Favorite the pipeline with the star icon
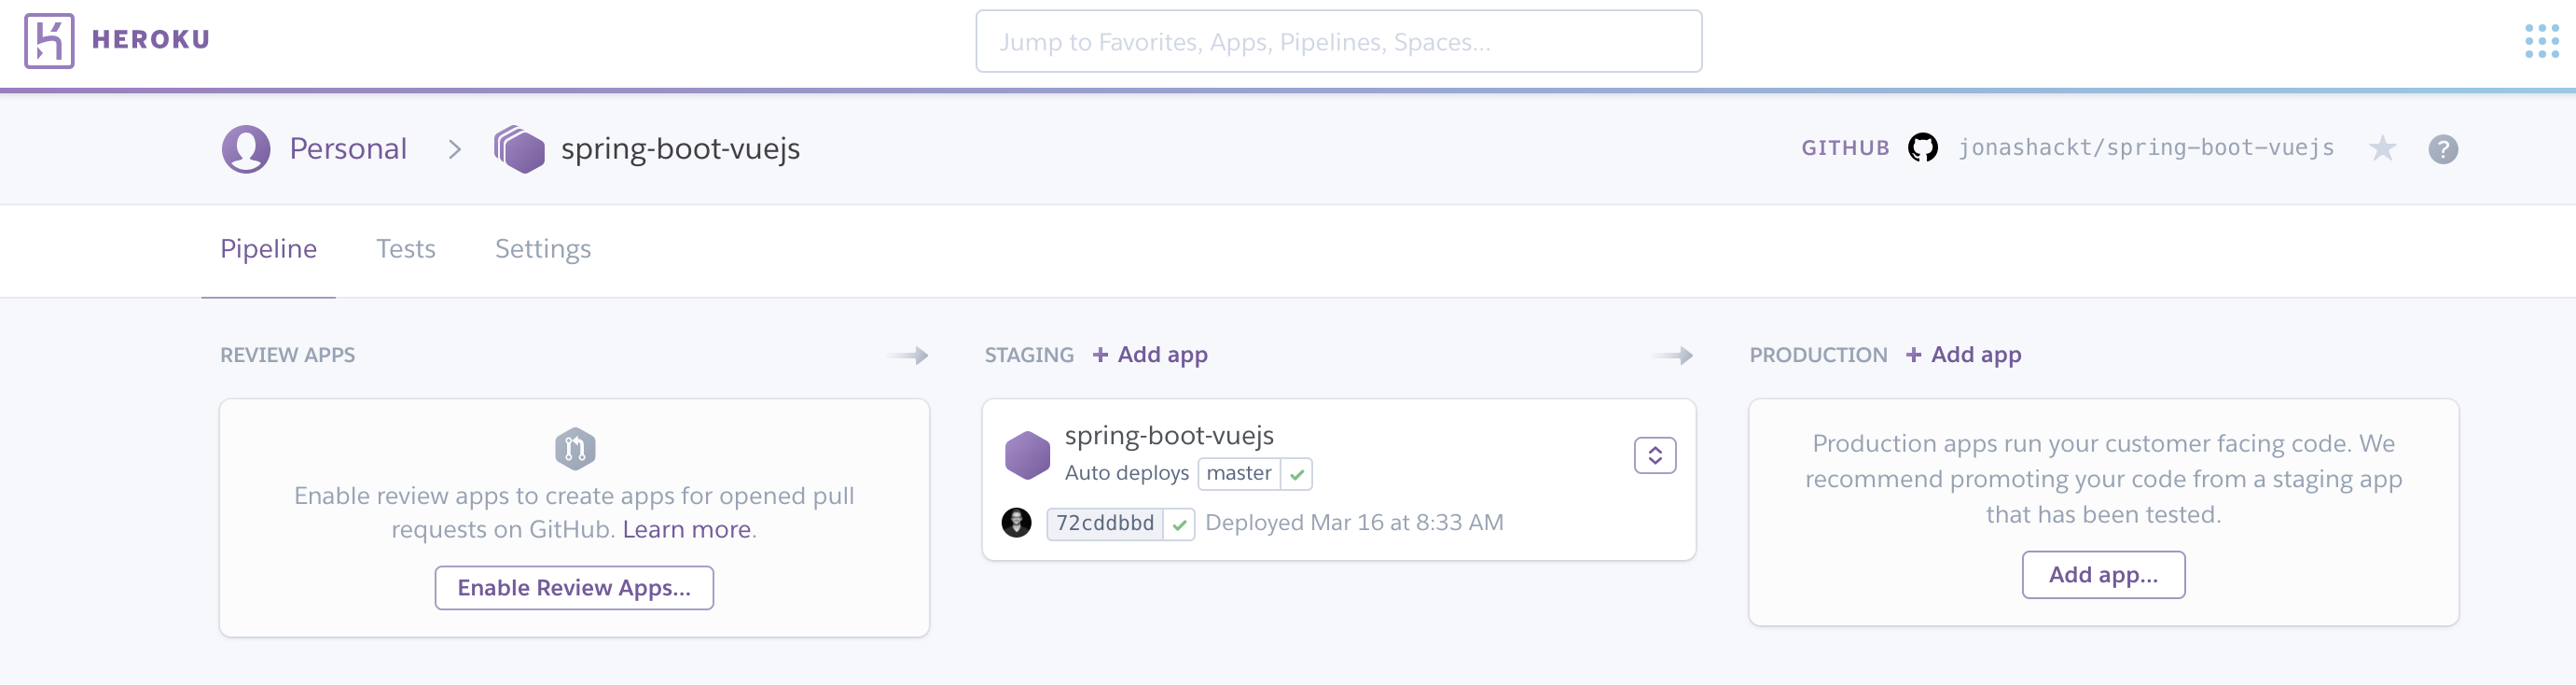Viewport: 2576px width, 685px height. click(2382, 149)
